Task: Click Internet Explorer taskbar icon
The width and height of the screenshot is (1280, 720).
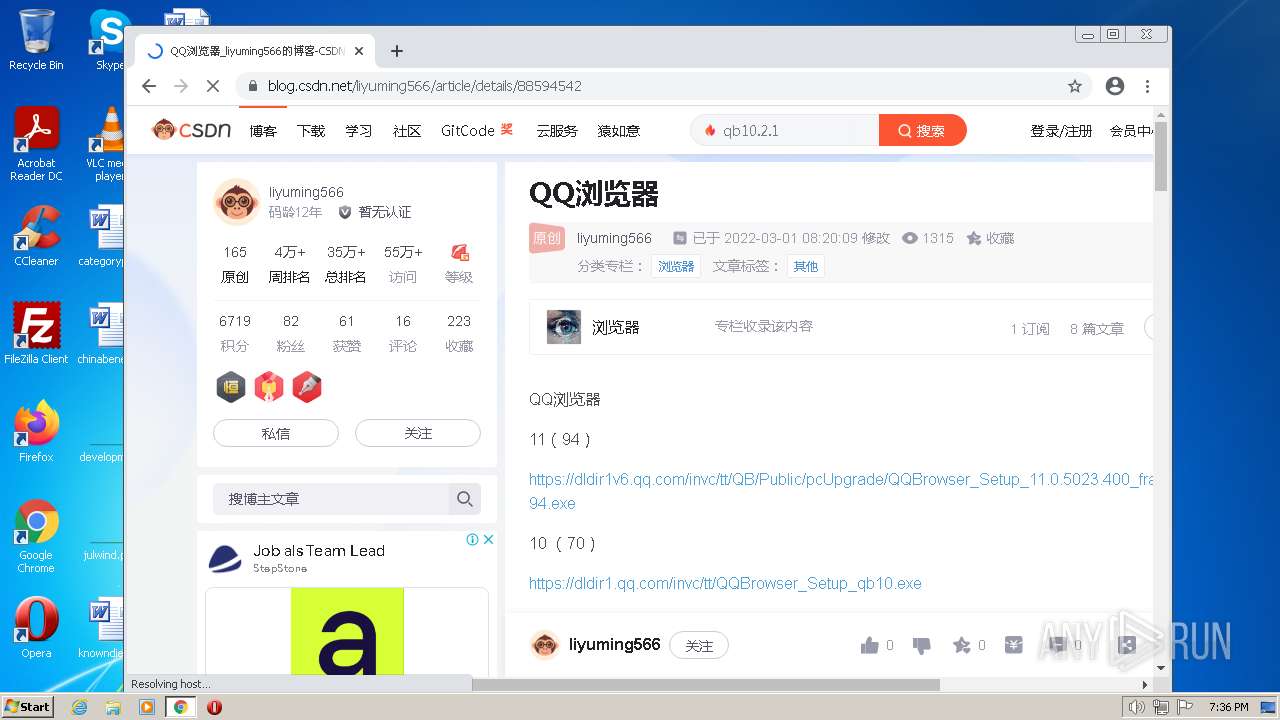Action: (79, 707)
